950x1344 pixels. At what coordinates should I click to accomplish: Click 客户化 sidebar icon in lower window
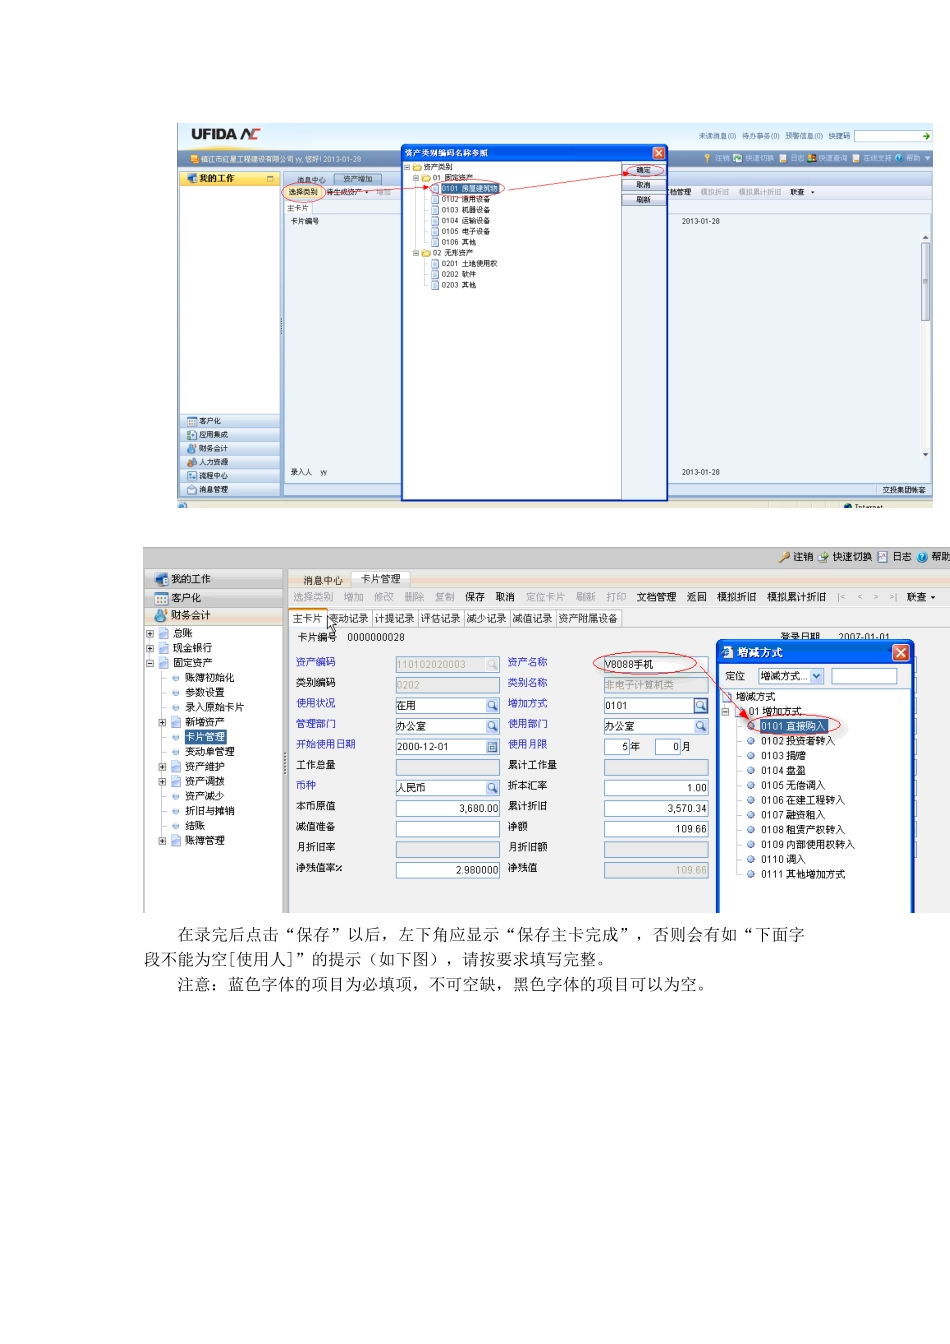tap(162, 598)
